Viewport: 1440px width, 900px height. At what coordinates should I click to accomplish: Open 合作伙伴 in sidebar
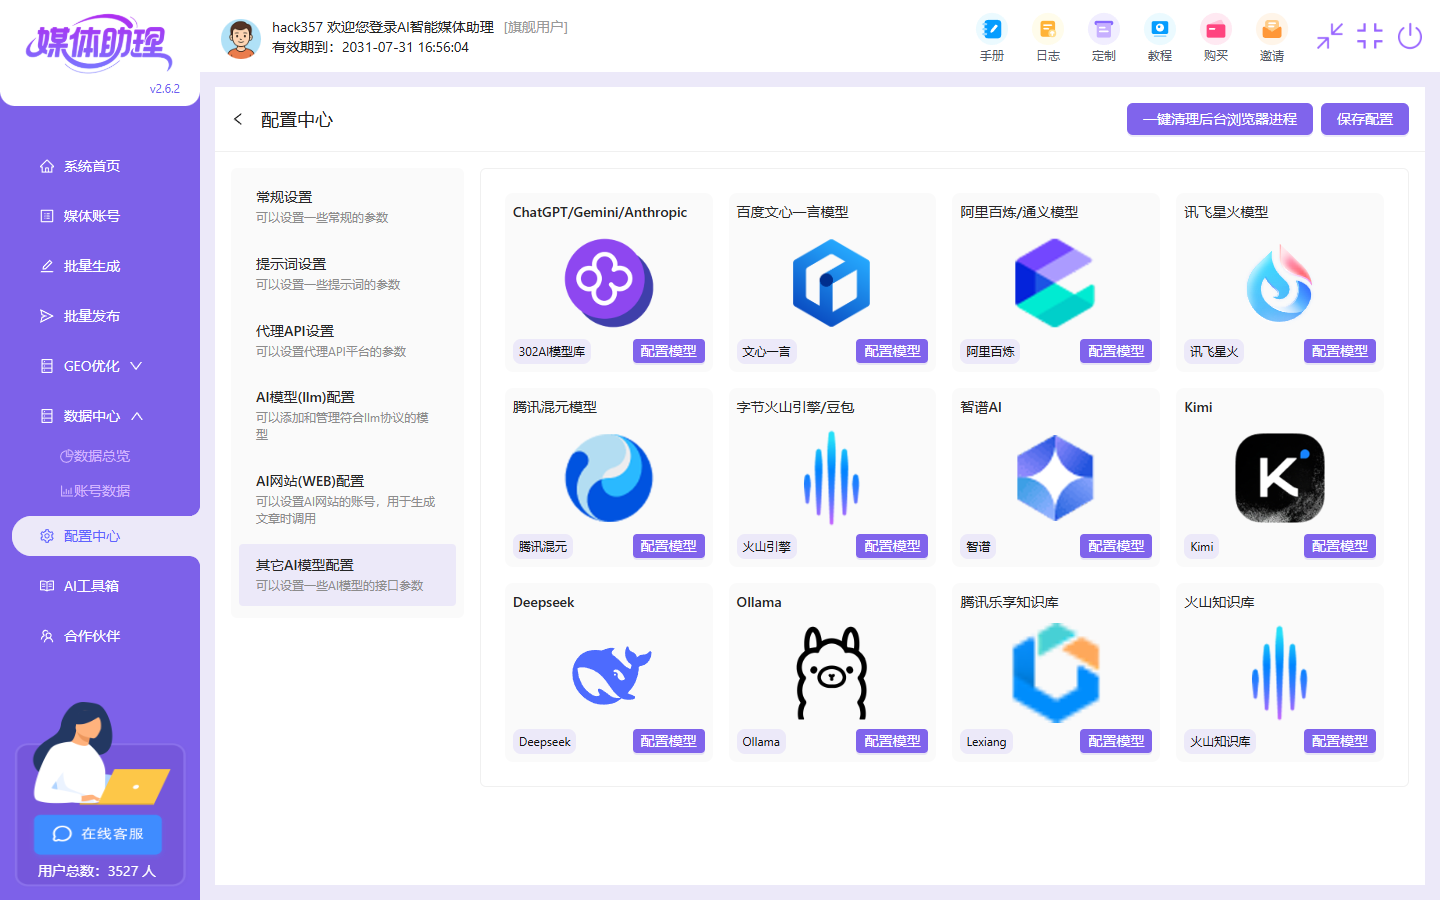[91, 636]
